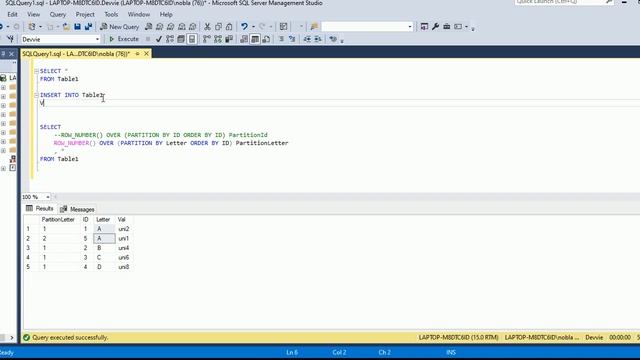Screen dimensions: 640x360
Task: Click the Database Engine Query icon next to New Query
Action: [149, 27]
